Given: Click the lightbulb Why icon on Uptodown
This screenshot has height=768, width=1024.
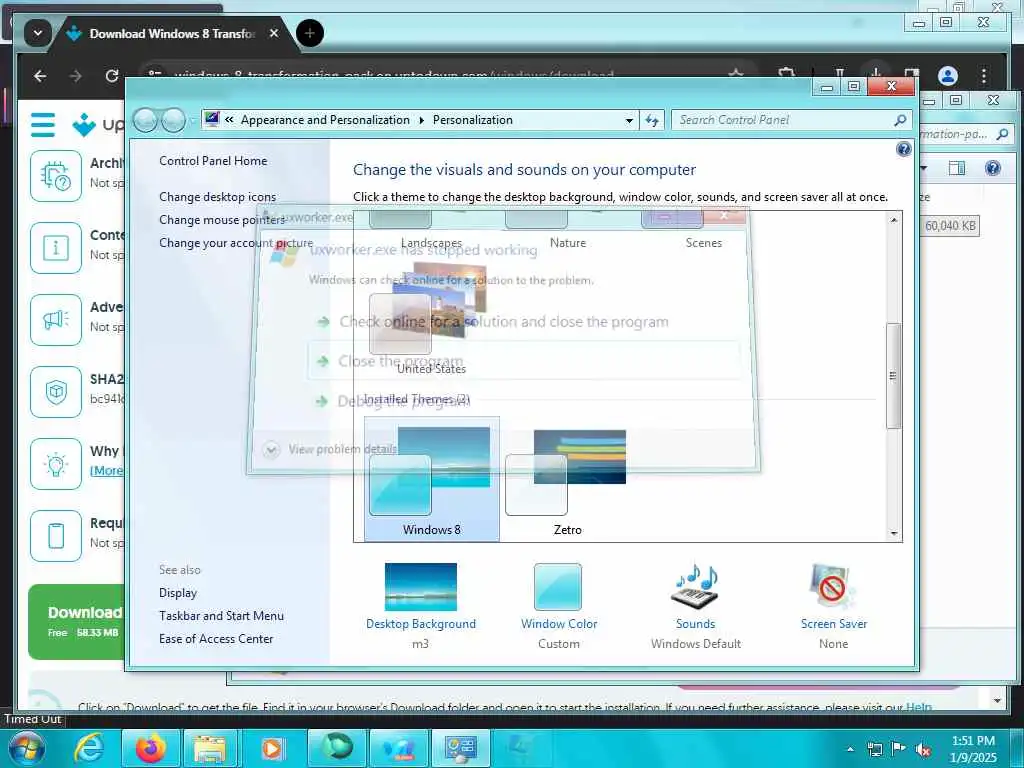Looking at the screenshot, I should 56,464.
